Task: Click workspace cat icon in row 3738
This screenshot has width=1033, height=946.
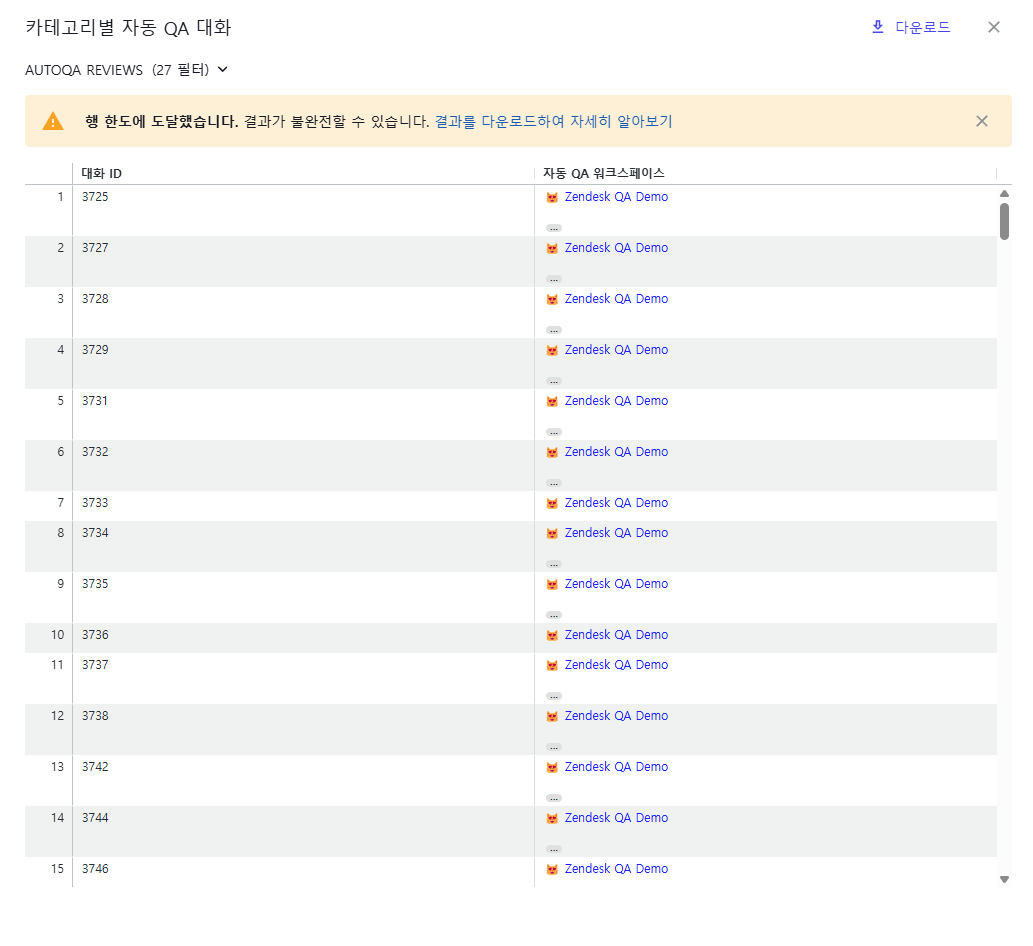Action: pos(552,717)
